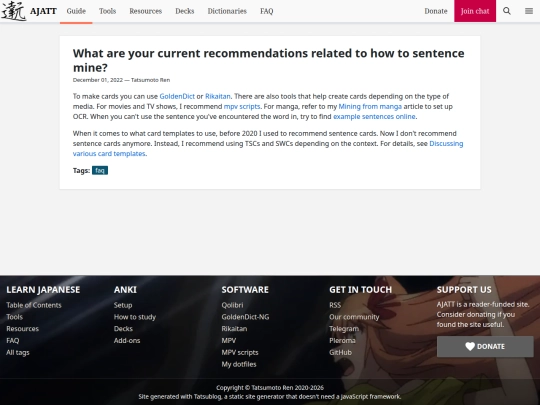Click the footer DONATE heart button
The image size is (540, 405).
tap(485, 346)
